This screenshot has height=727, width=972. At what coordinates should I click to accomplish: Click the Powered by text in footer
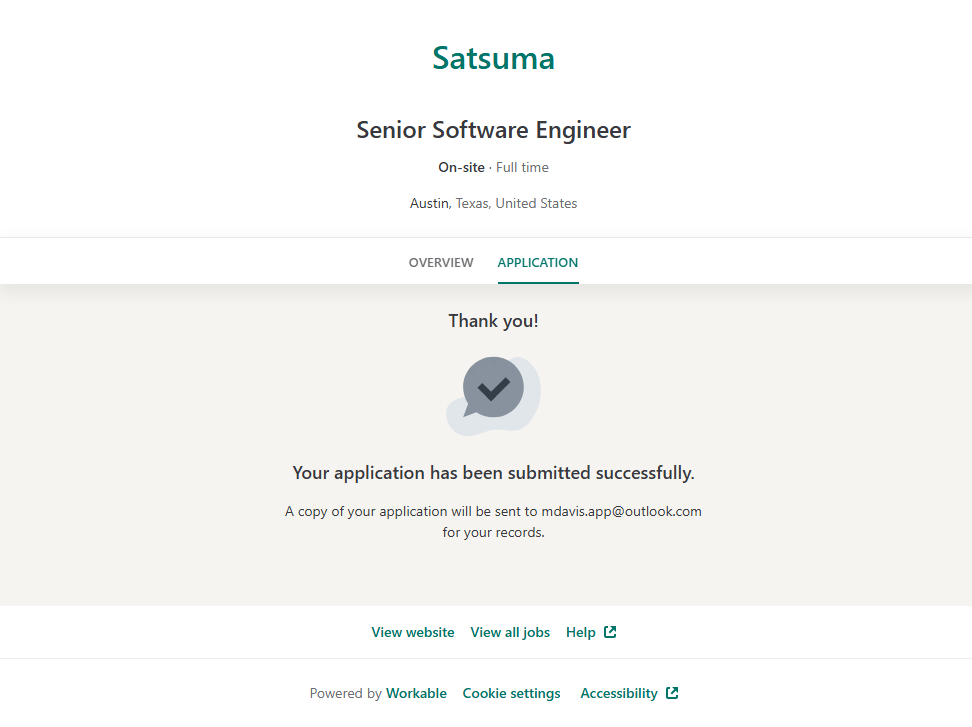(x=345, y=694)
